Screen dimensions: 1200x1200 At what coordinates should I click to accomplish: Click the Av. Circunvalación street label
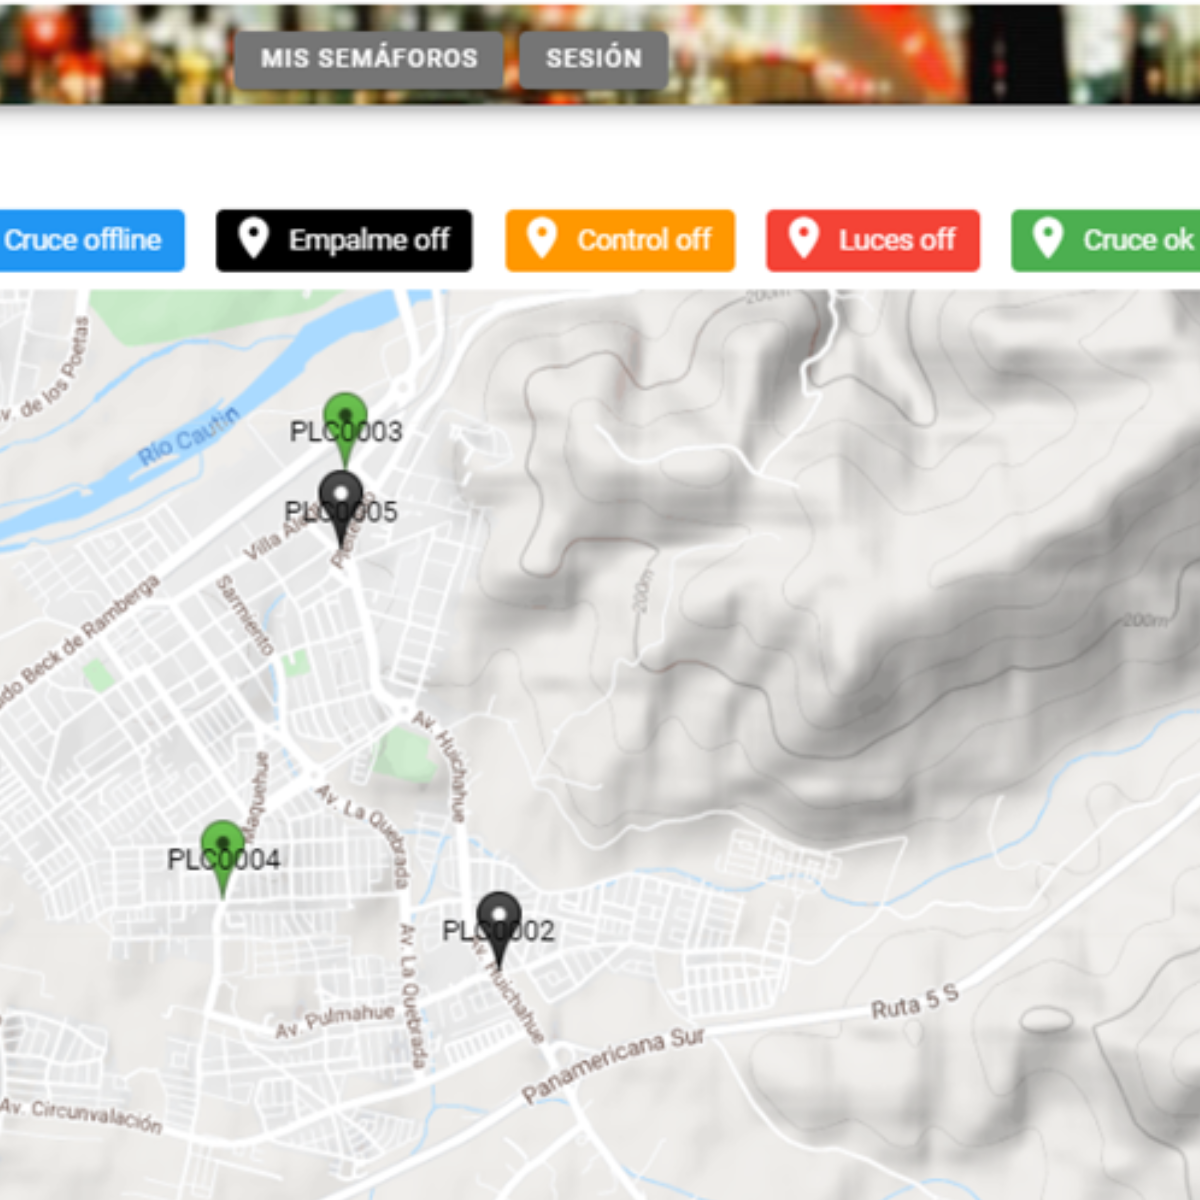point(82,1115)
